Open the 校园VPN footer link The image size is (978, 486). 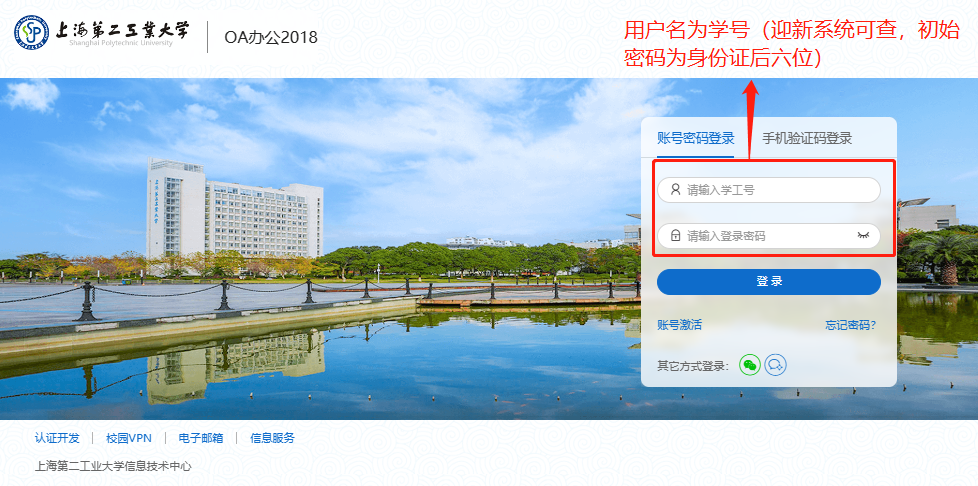(128, 438)
